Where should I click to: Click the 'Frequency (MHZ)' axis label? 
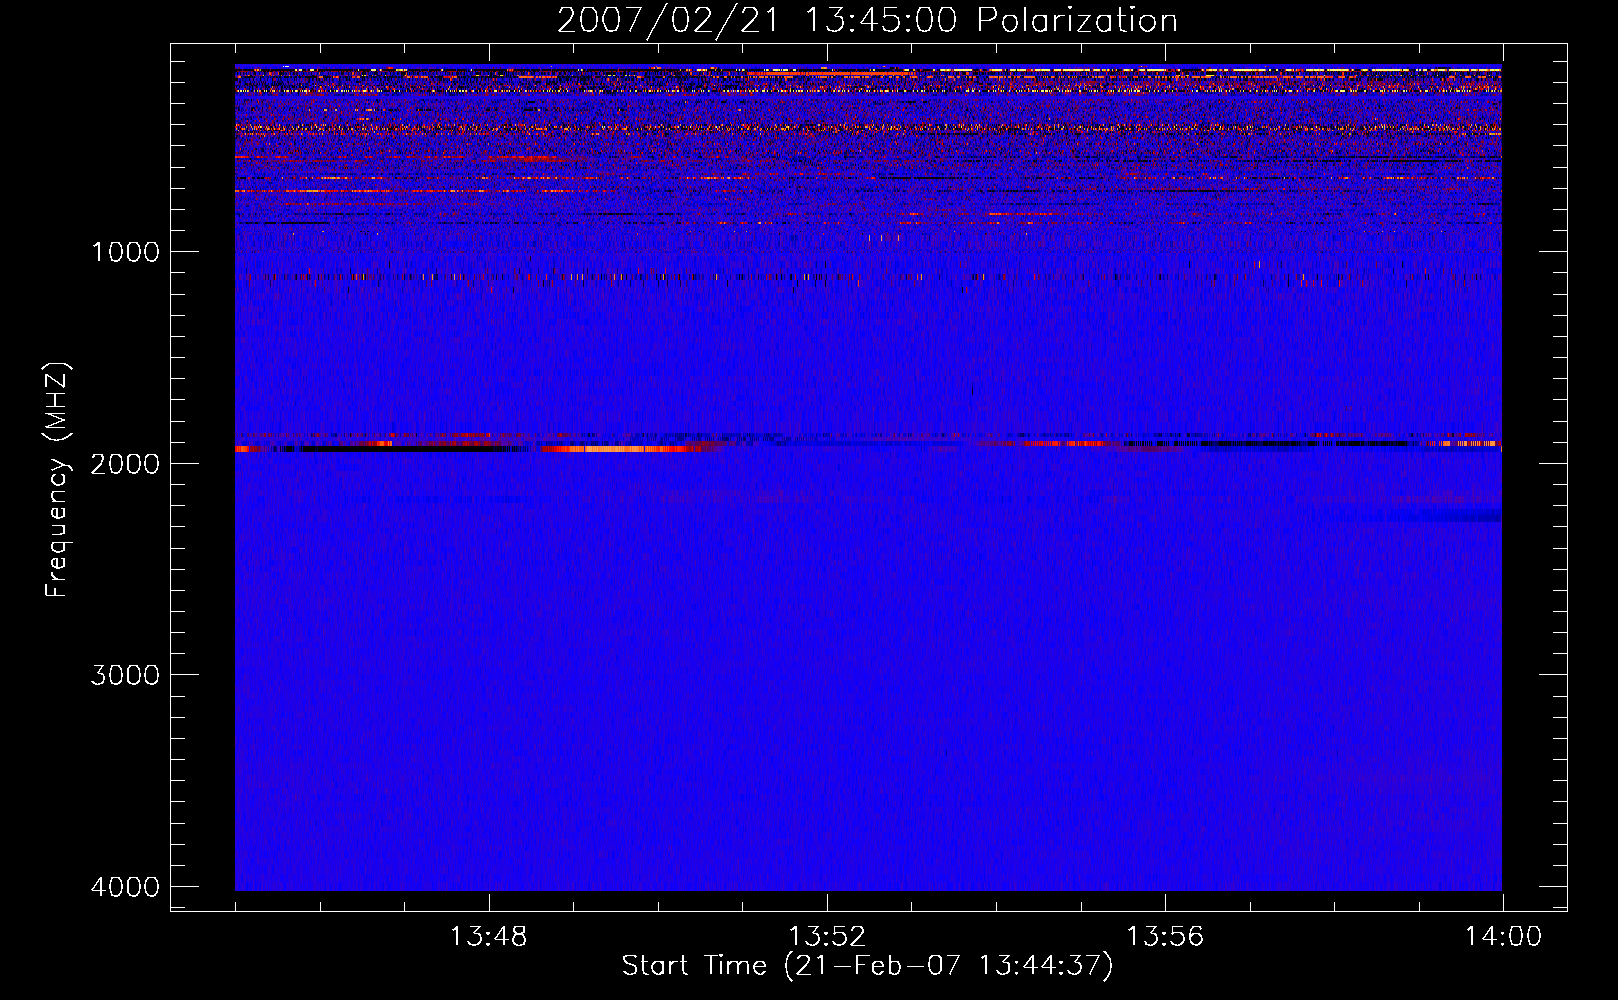pos(56,480)
